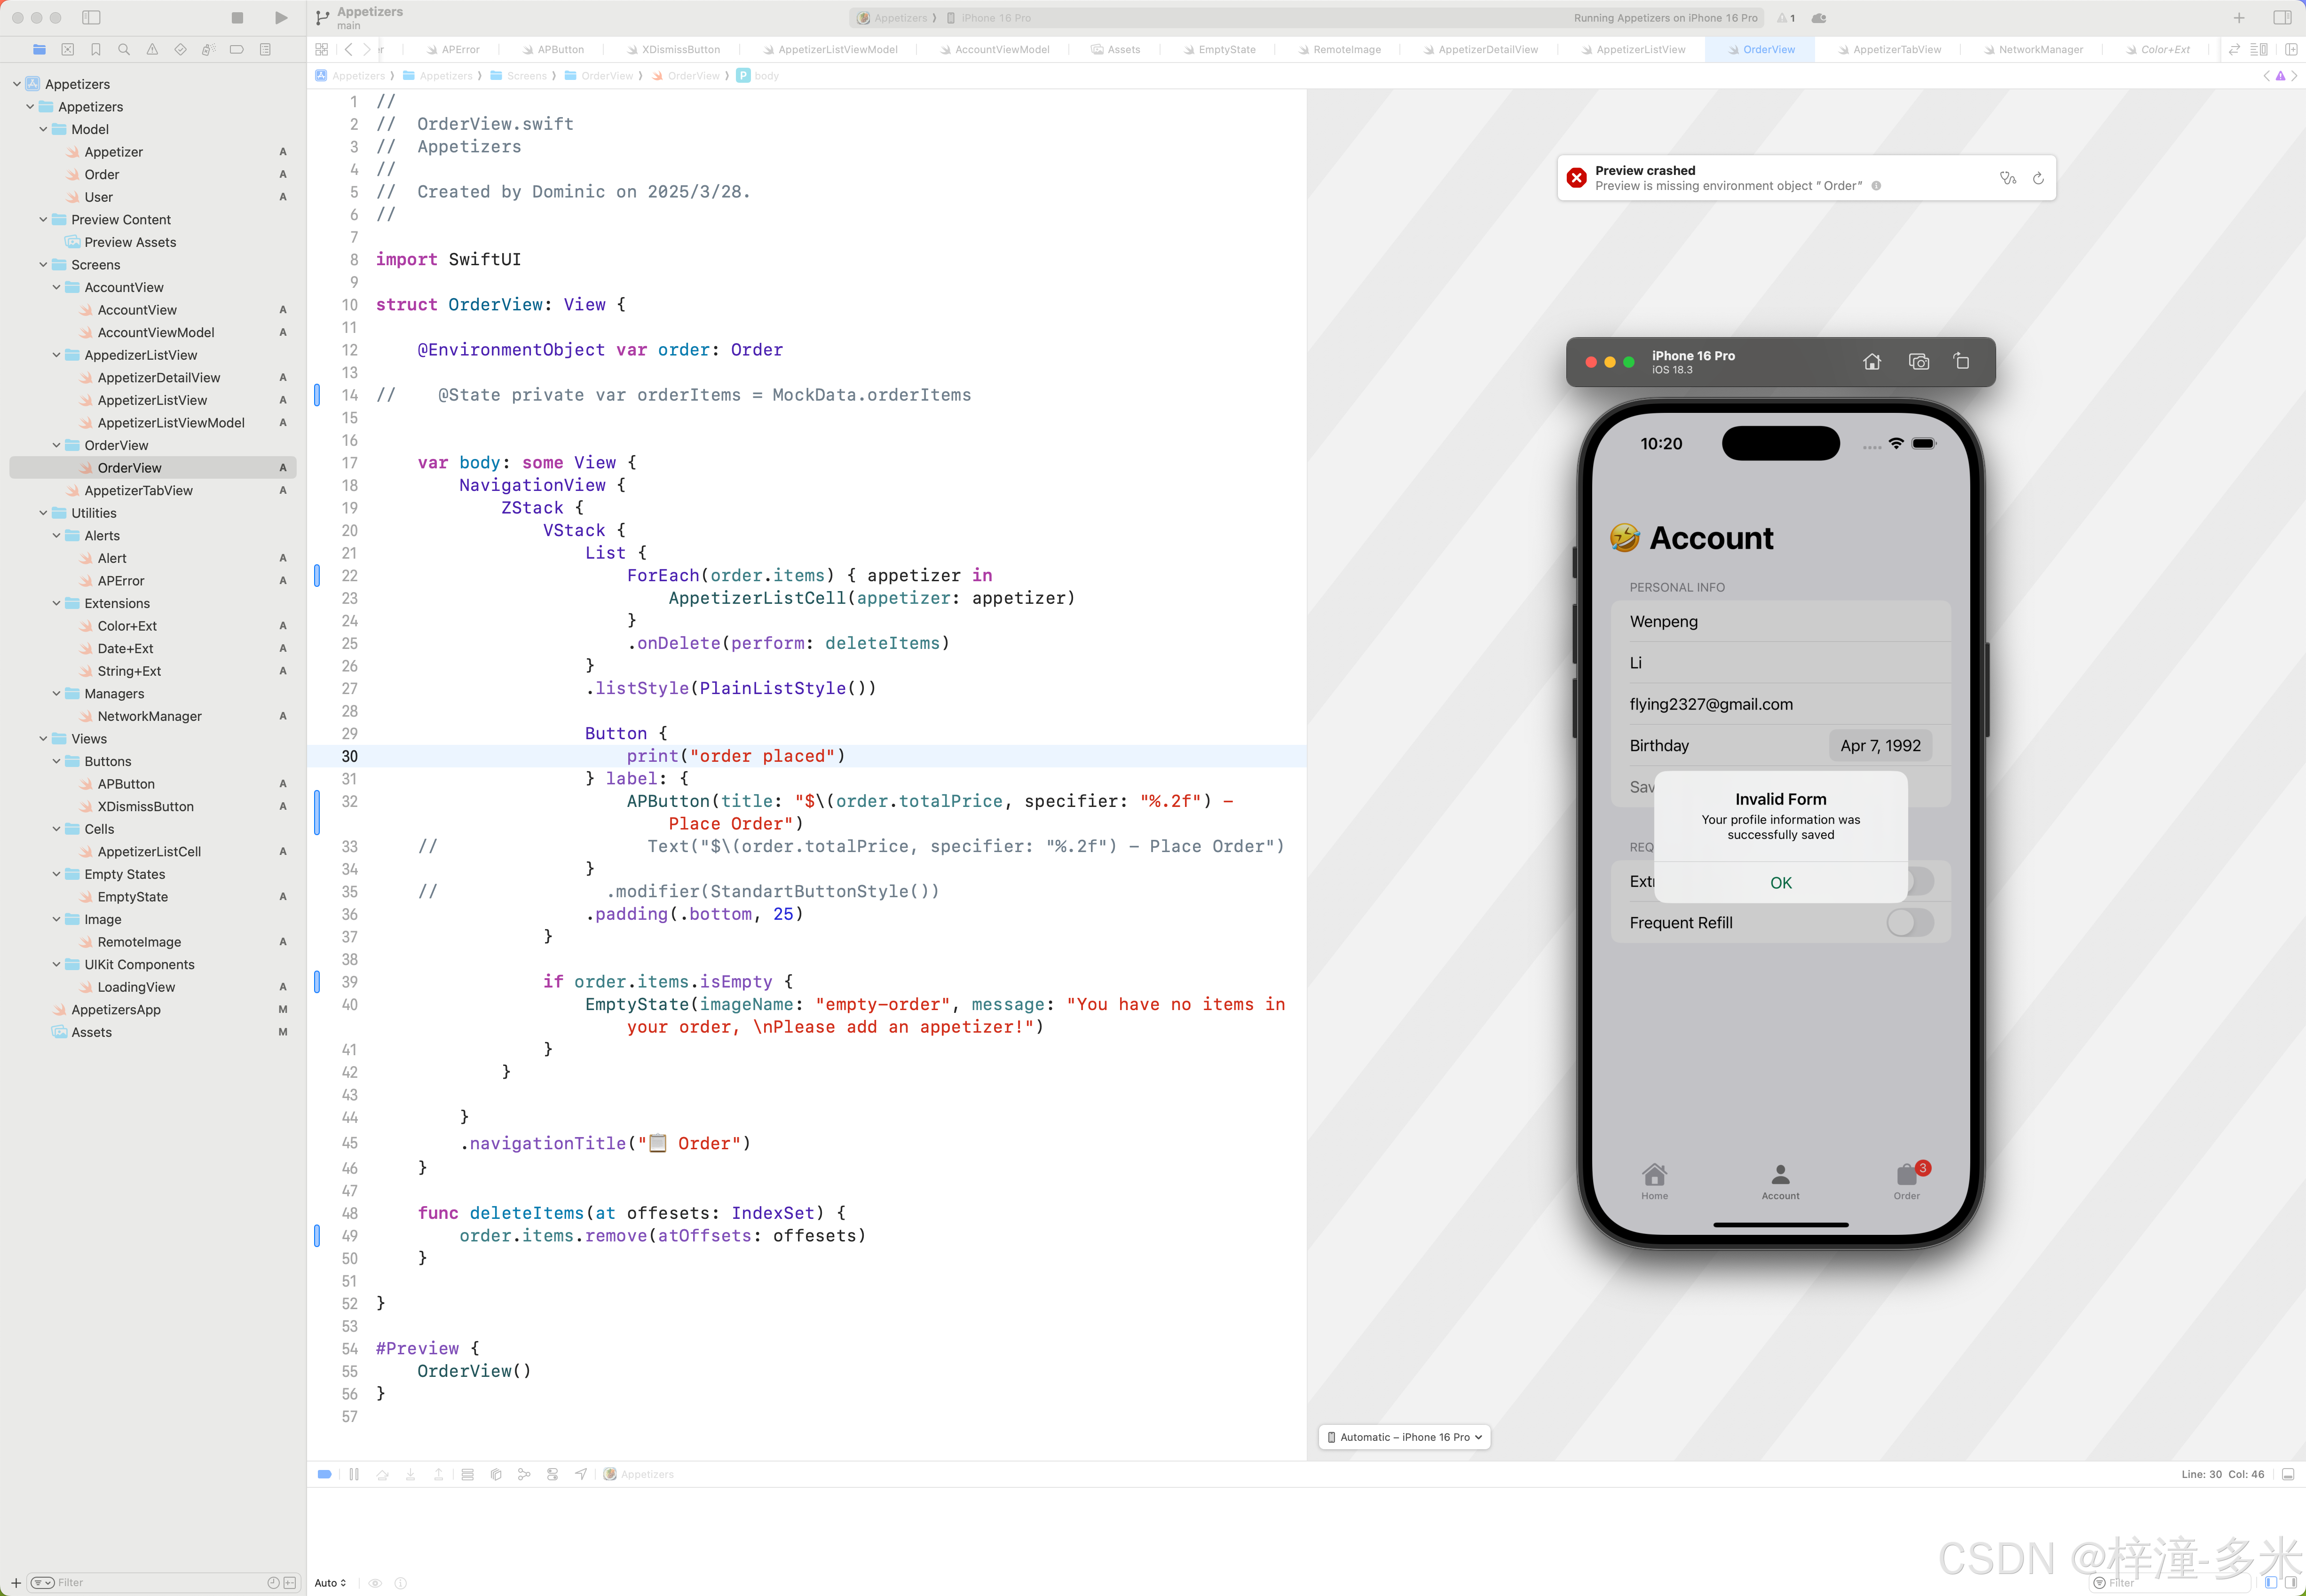Open the Automatic – iPhone 16 Pro dropdown

coord(1404,1437)
